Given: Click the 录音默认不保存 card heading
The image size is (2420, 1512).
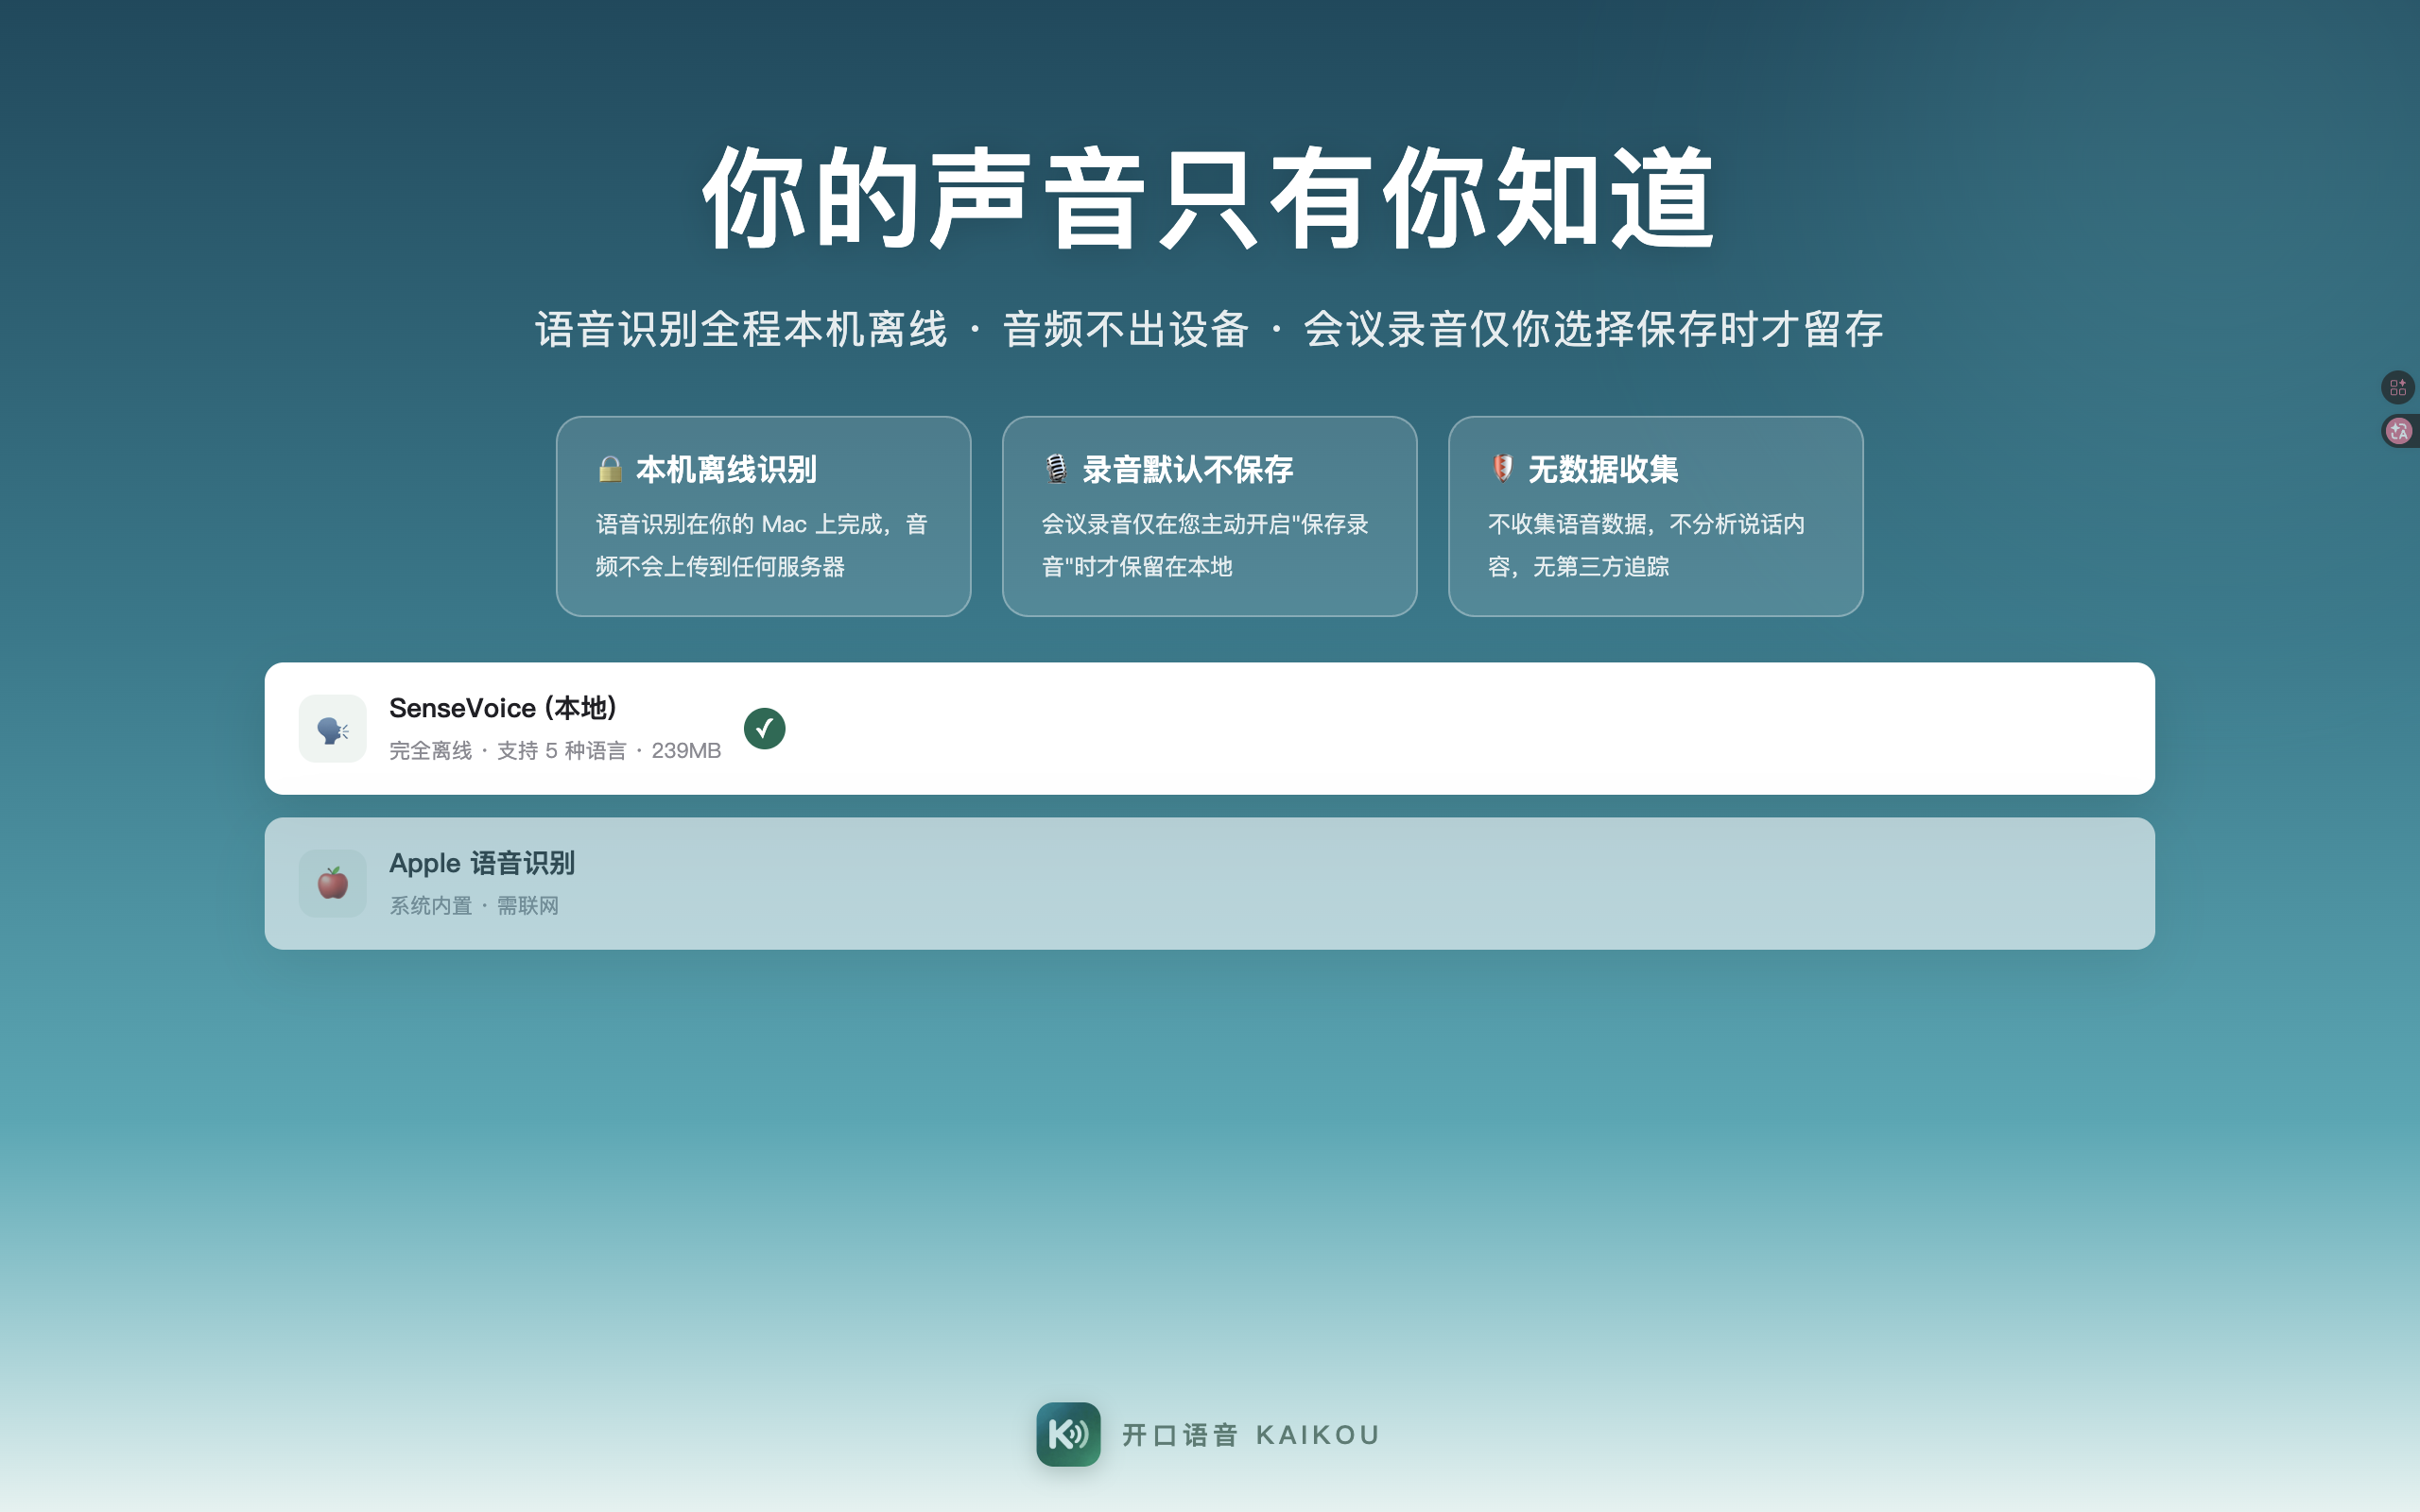Looking at the screenshot, I should pyautogui.click(x=1188, y=470).
